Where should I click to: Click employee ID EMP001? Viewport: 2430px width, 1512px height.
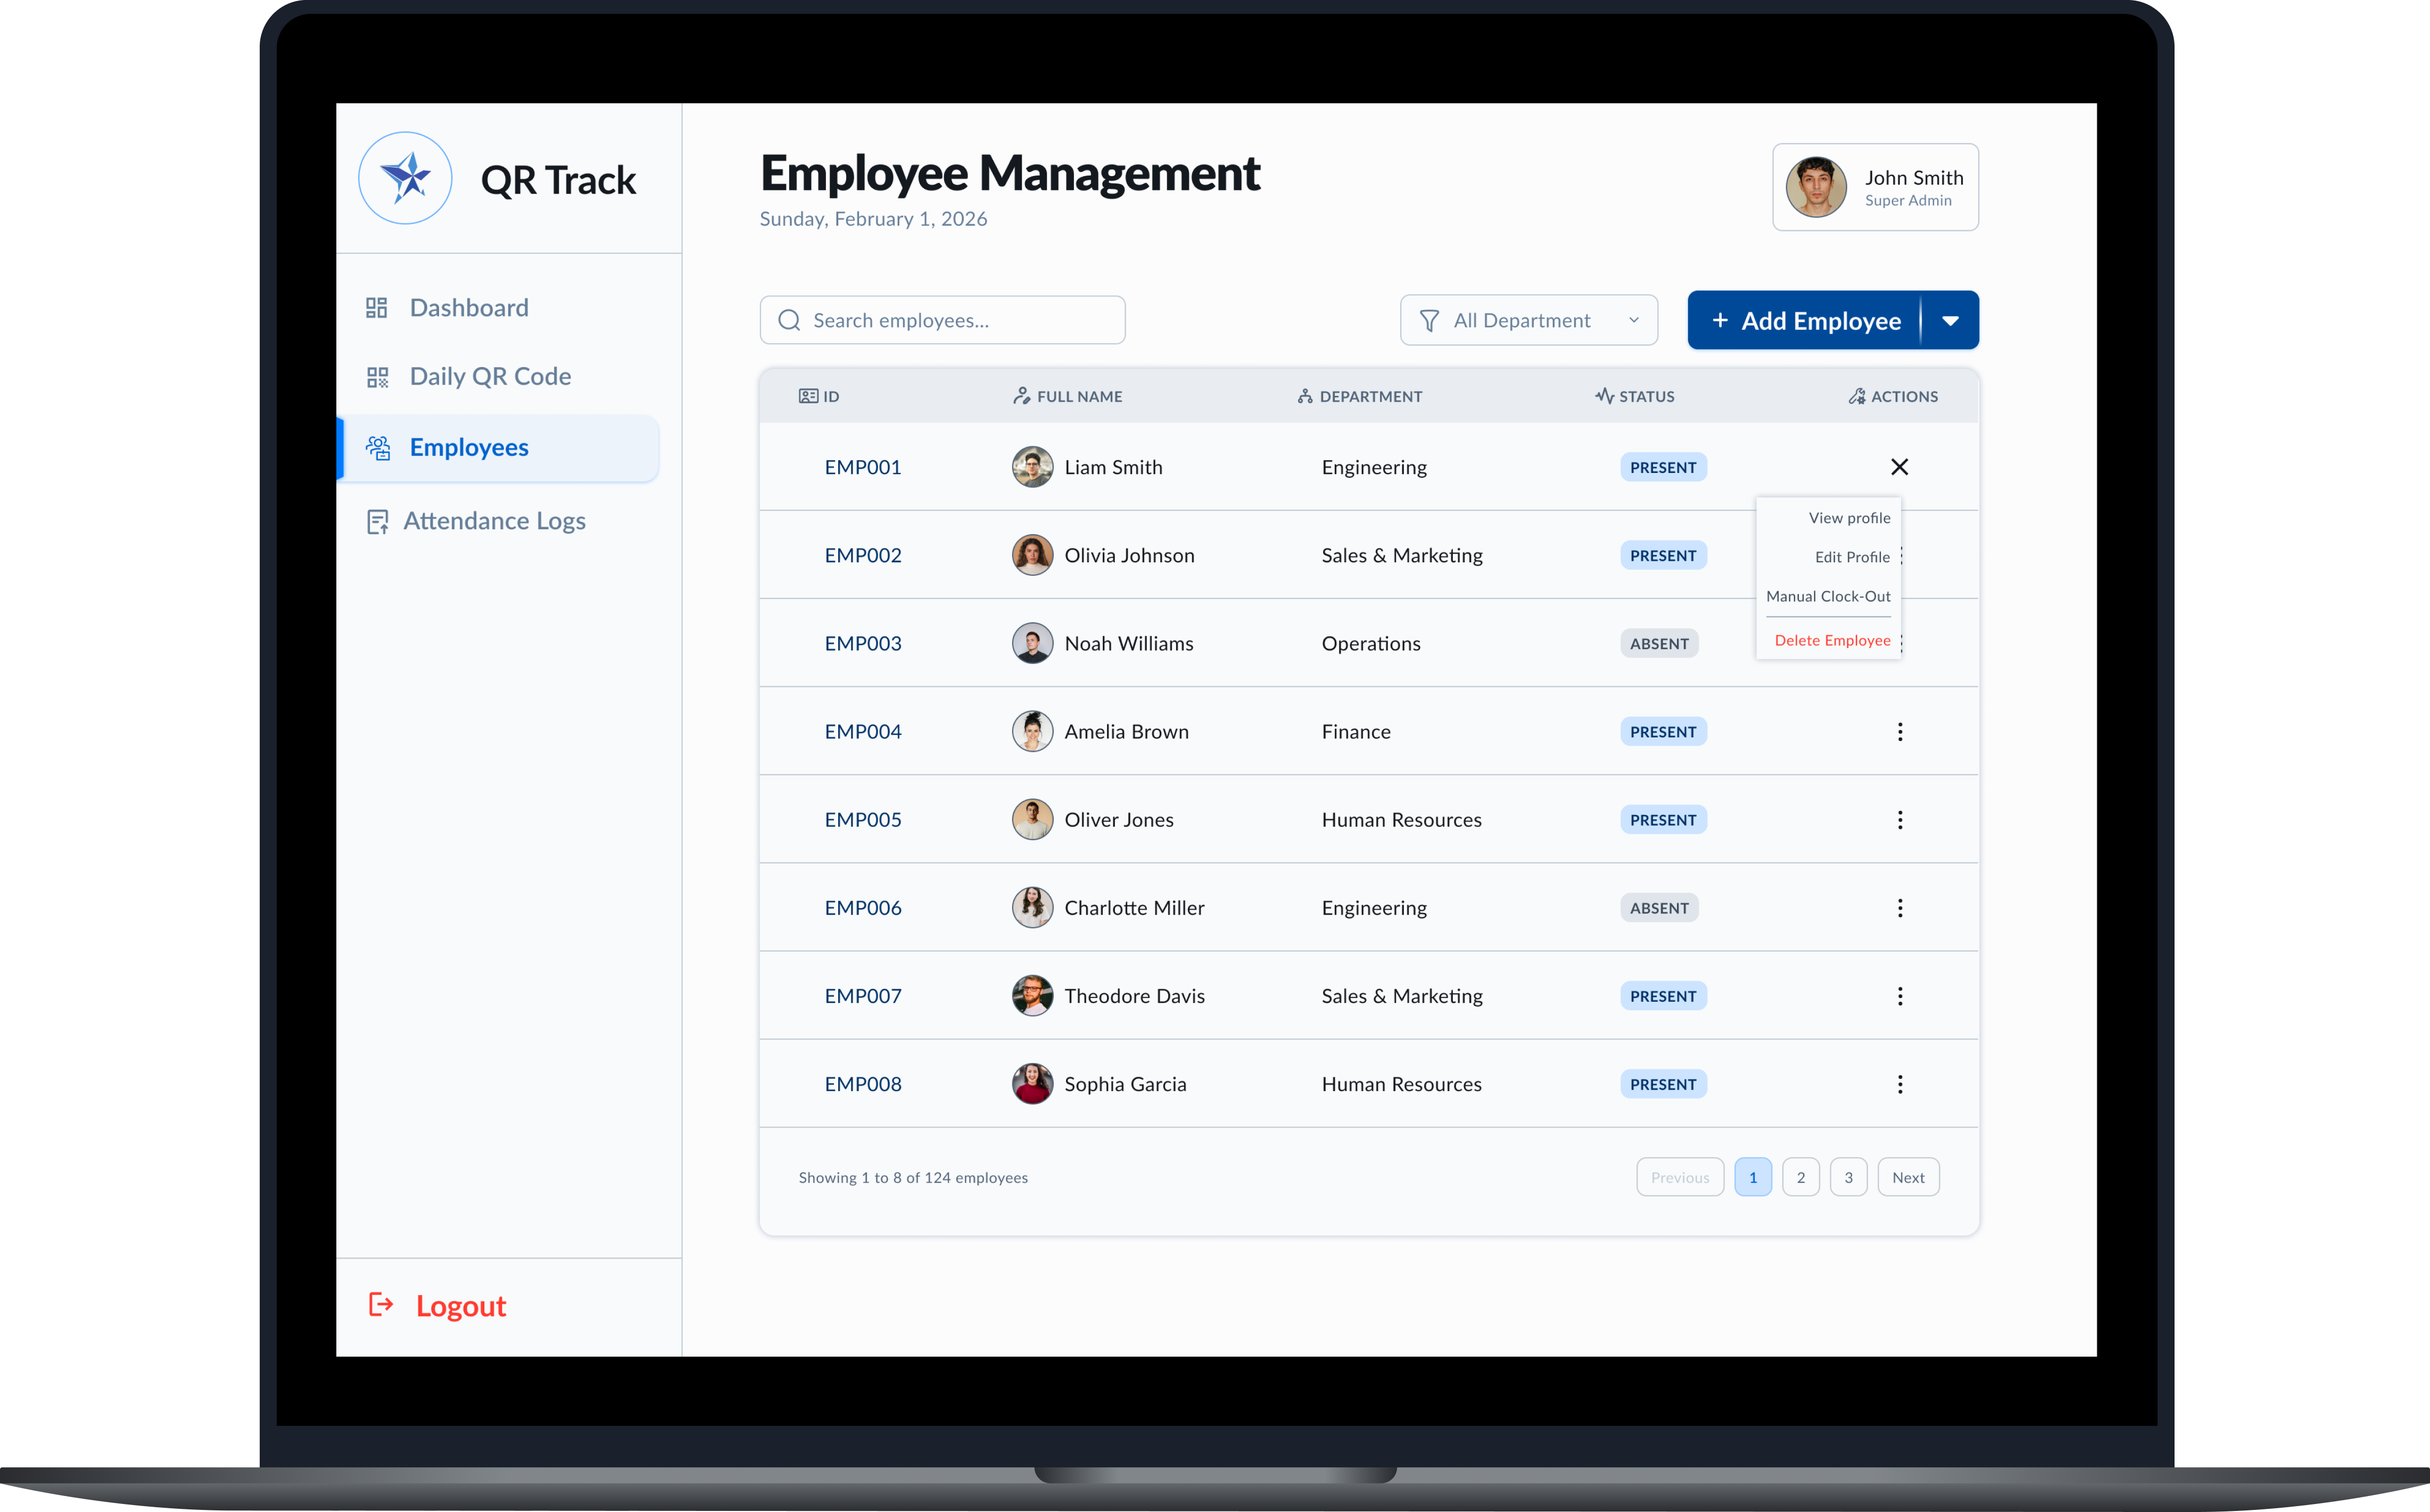tap(863, 467)
